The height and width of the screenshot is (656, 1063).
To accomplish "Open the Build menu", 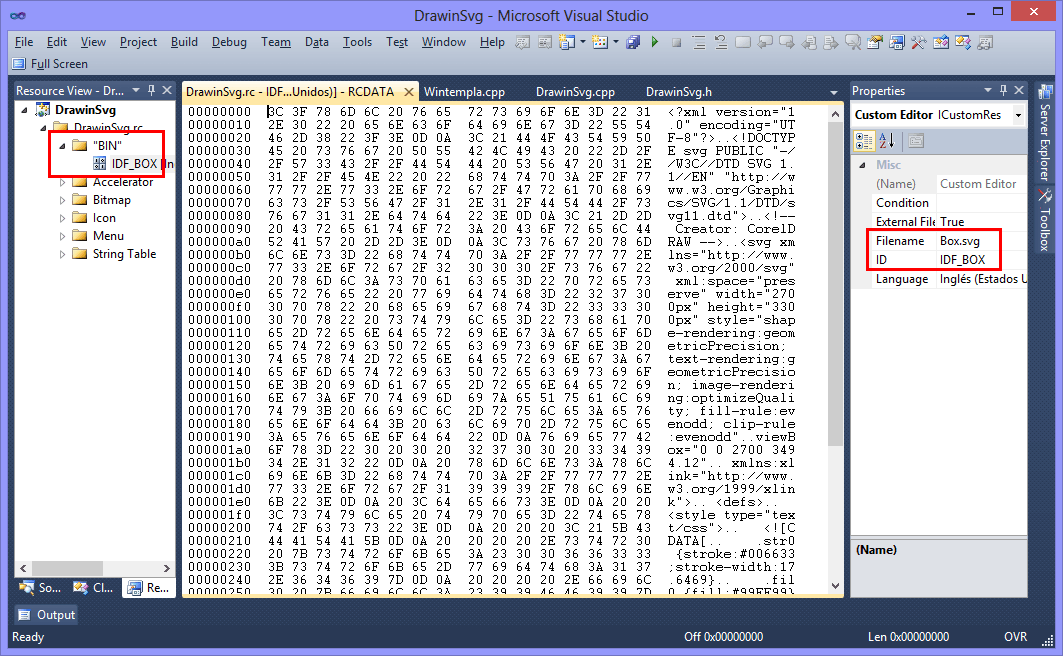I will pyautogui.click(x=184, y=42).
